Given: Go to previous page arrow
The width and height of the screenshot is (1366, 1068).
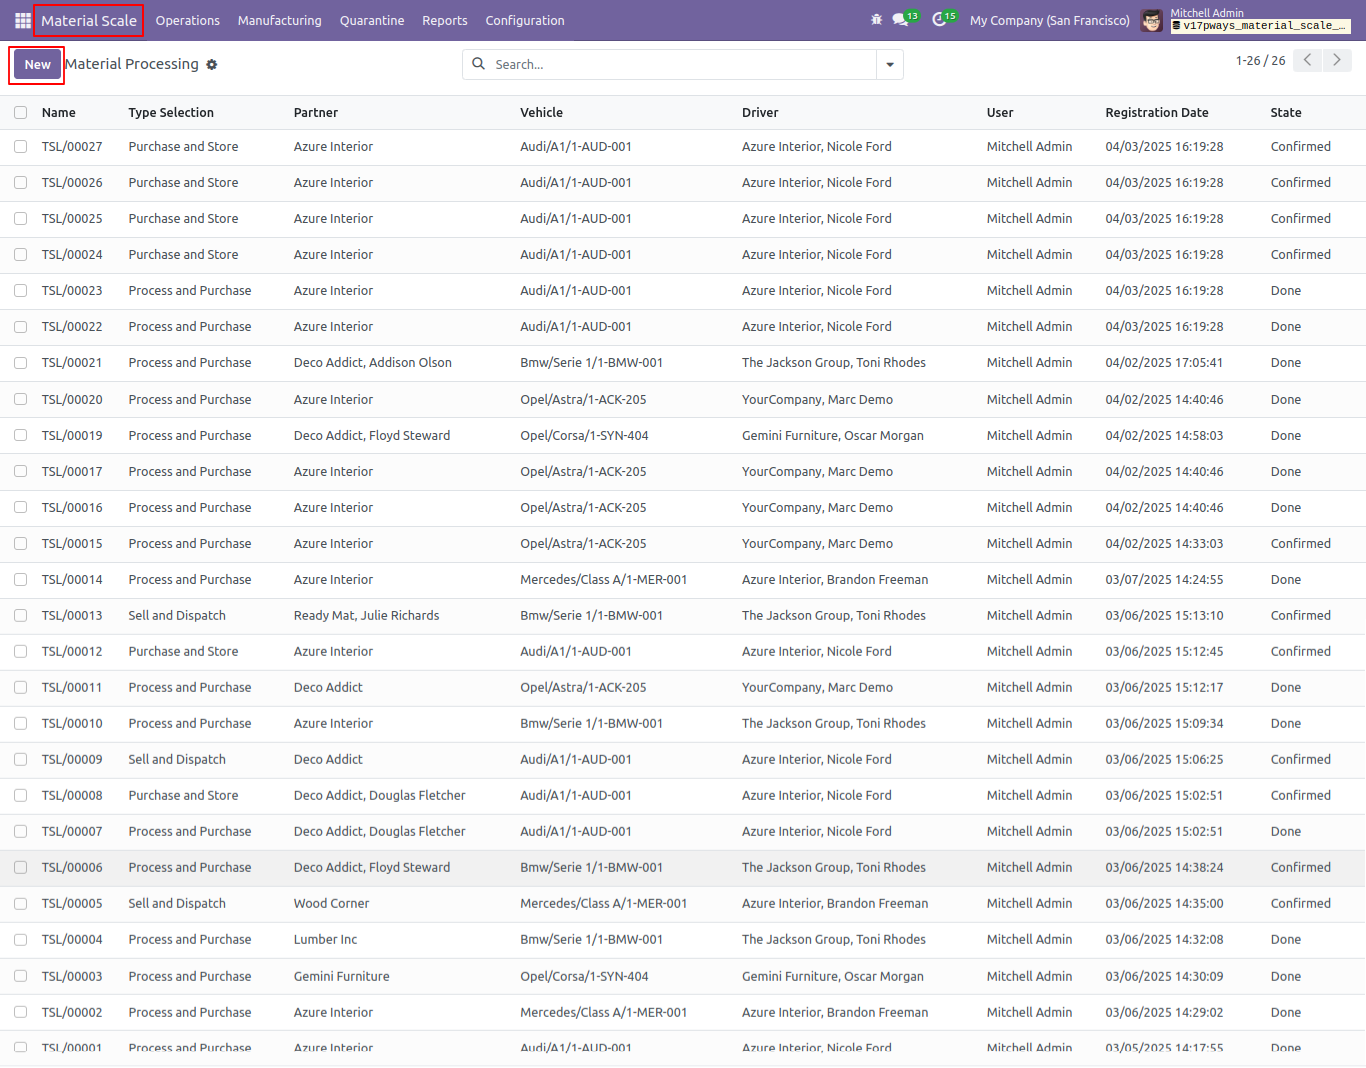Looking at the screenshot, I should [1307, 60].
